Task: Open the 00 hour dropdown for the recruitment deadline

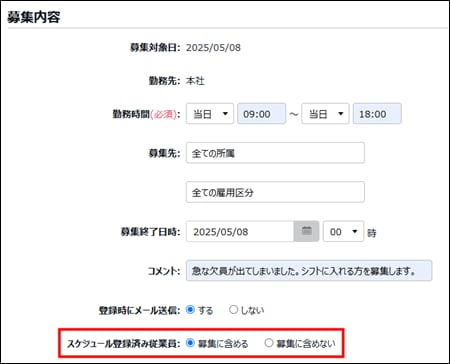Action: click(x=343, y=231)
